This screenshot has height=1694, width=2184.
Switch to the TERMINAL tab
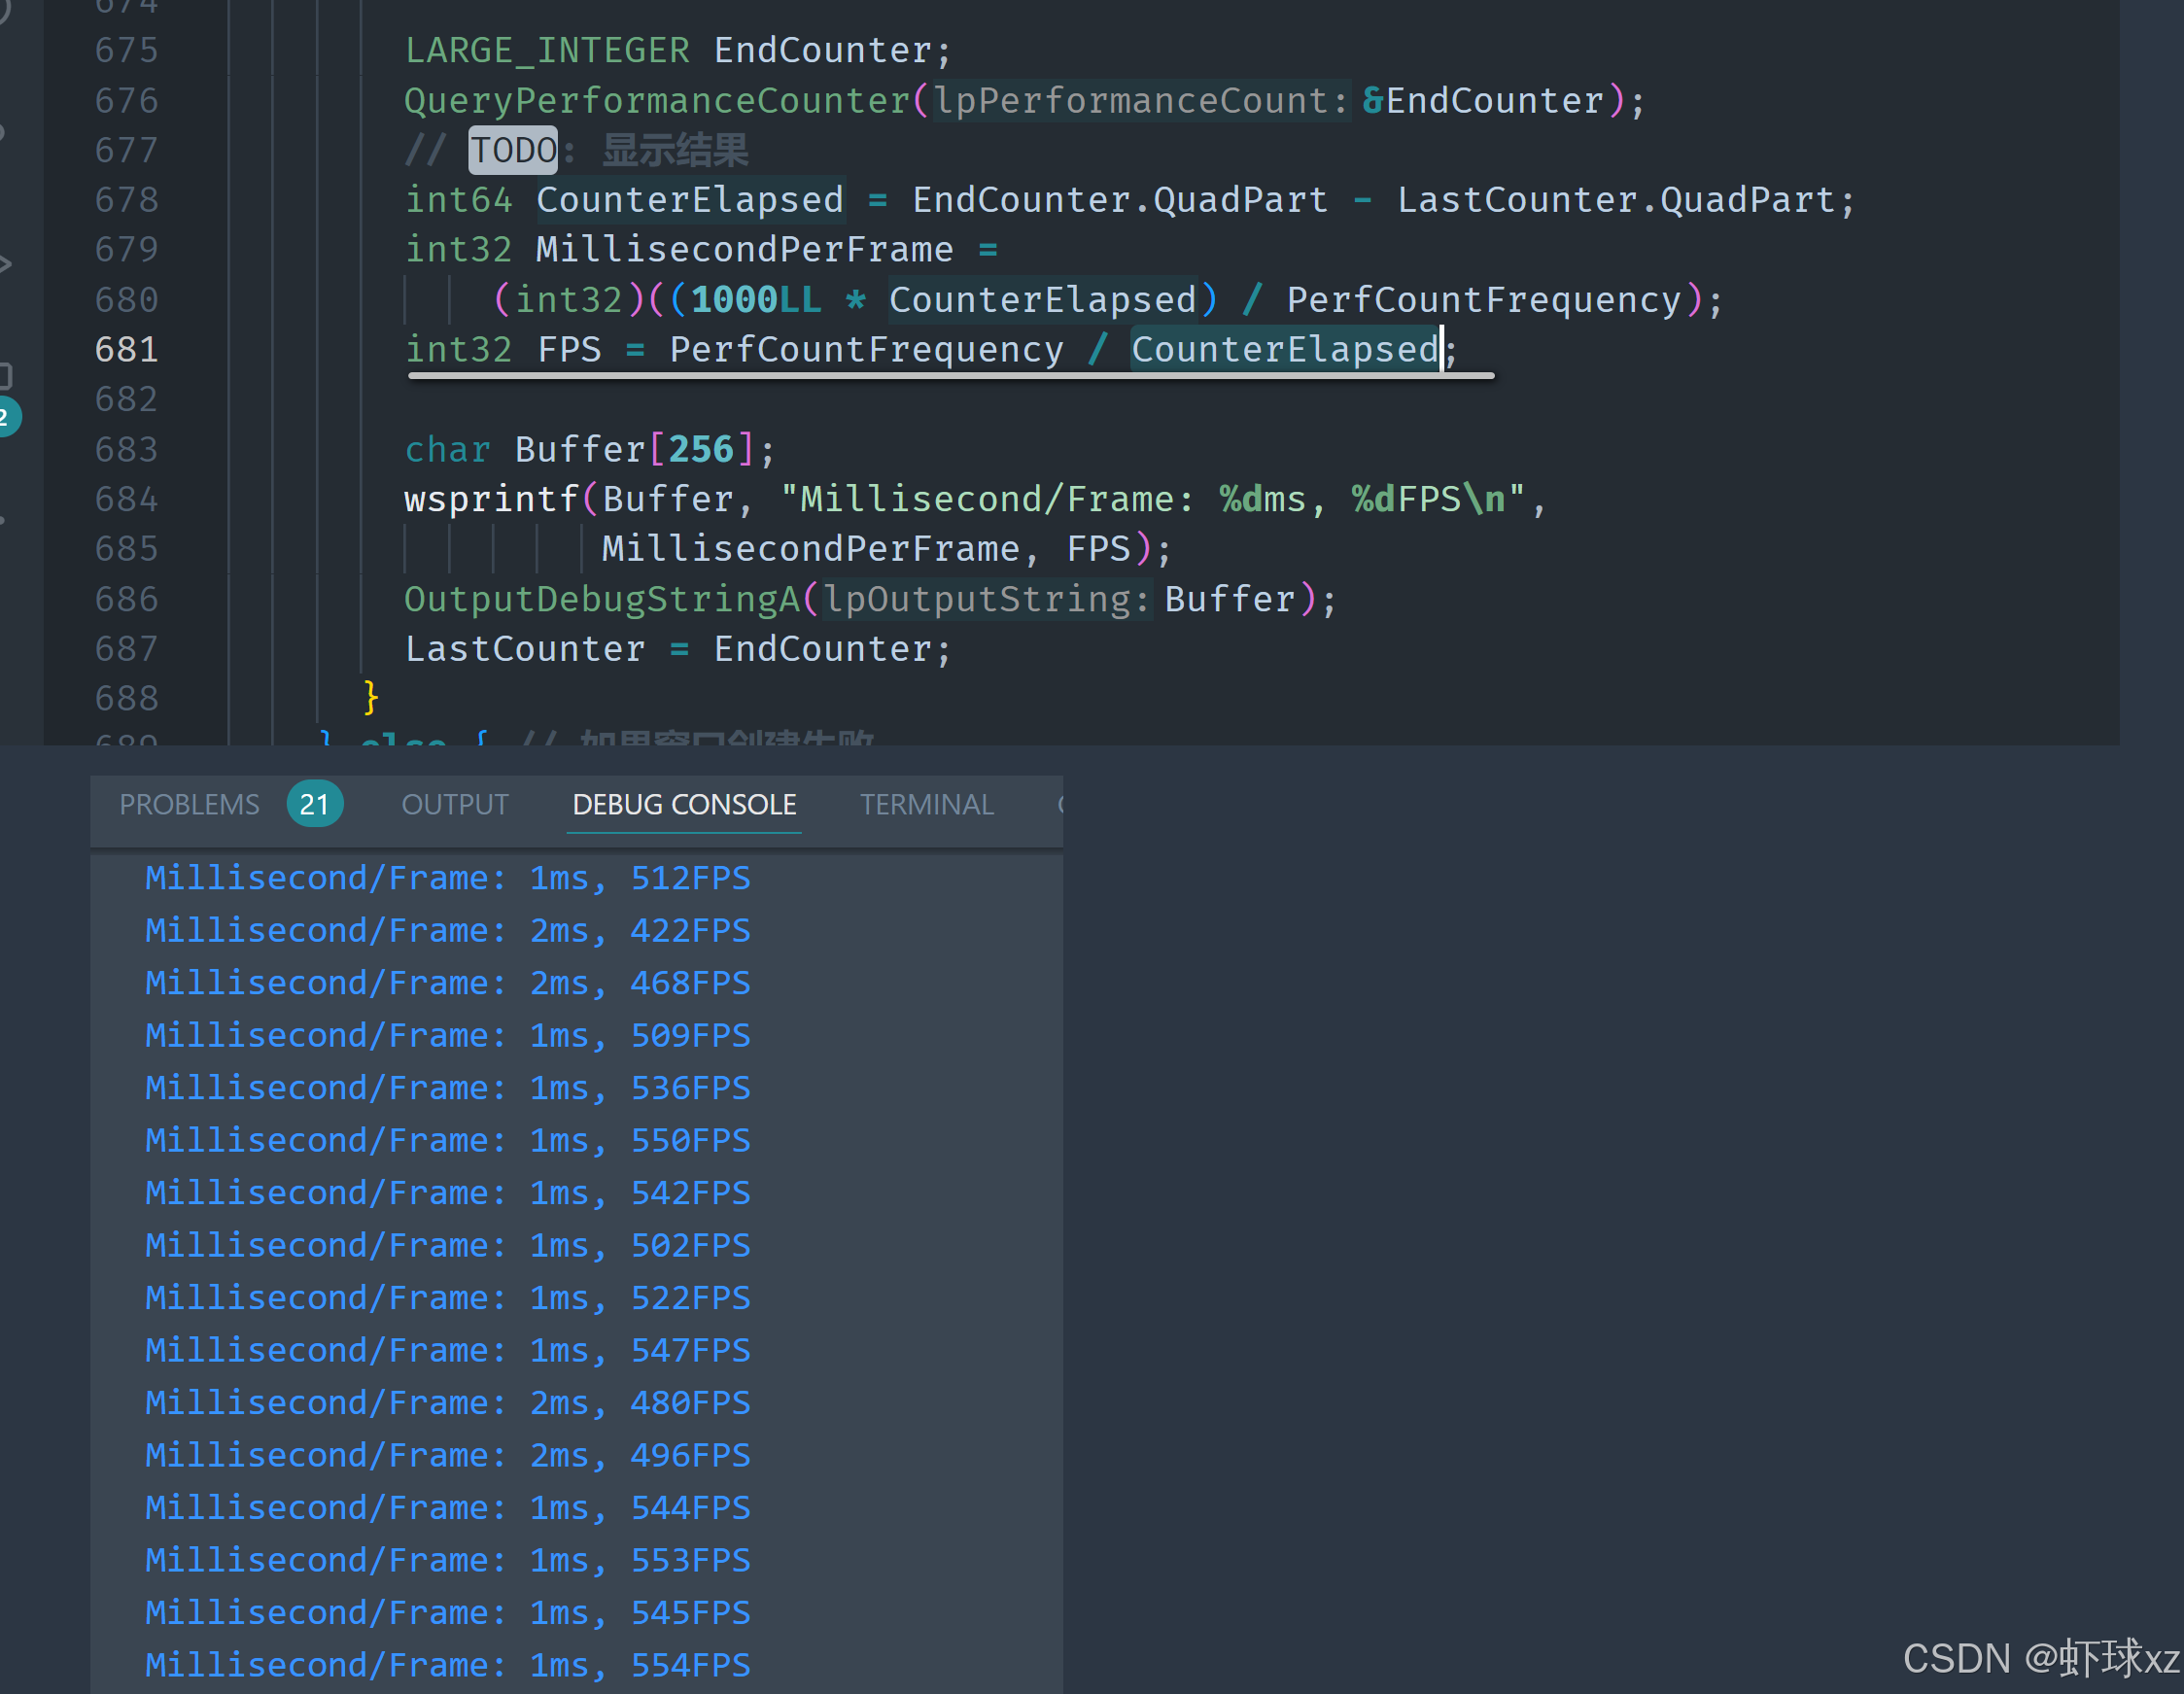(926, 804)
